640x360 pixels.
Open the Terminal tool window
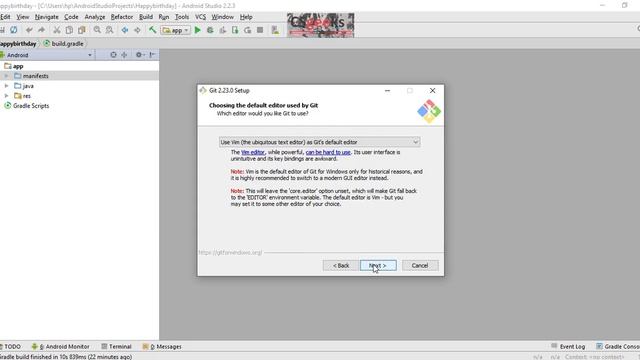tap(116, 347)
